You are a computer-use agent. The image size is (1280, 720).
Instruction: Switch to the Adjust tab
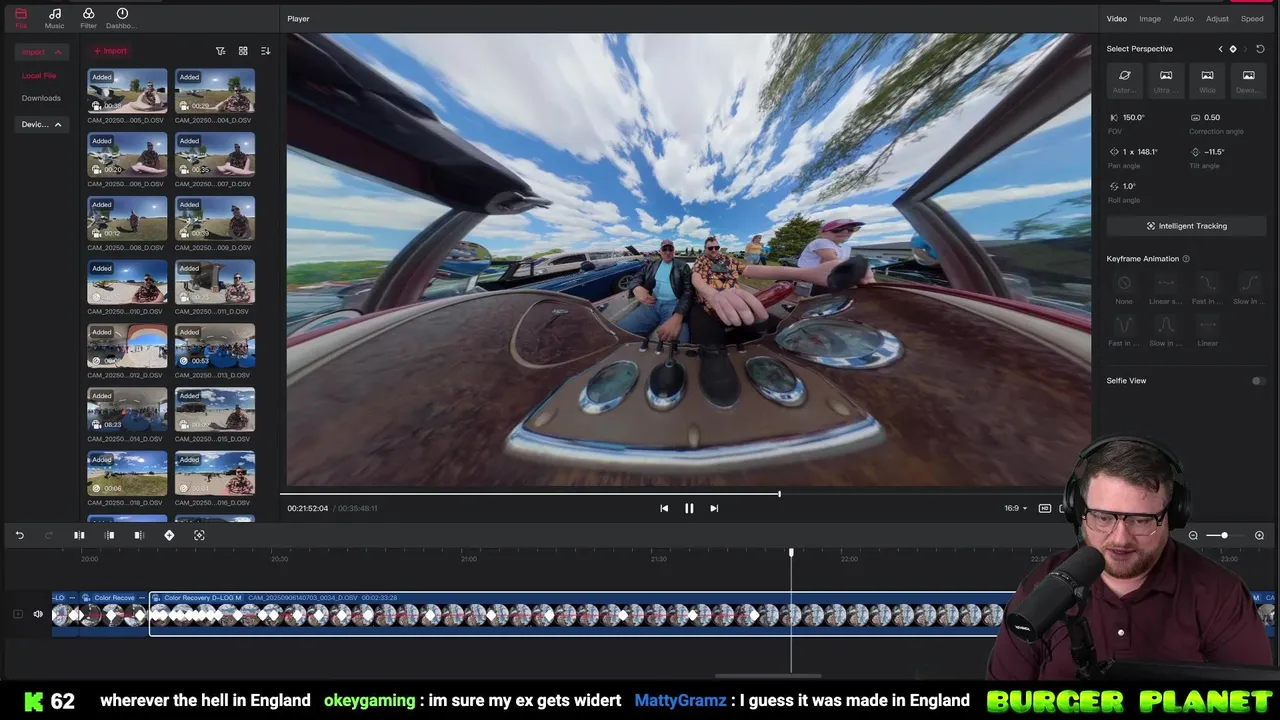(1217, 19)
